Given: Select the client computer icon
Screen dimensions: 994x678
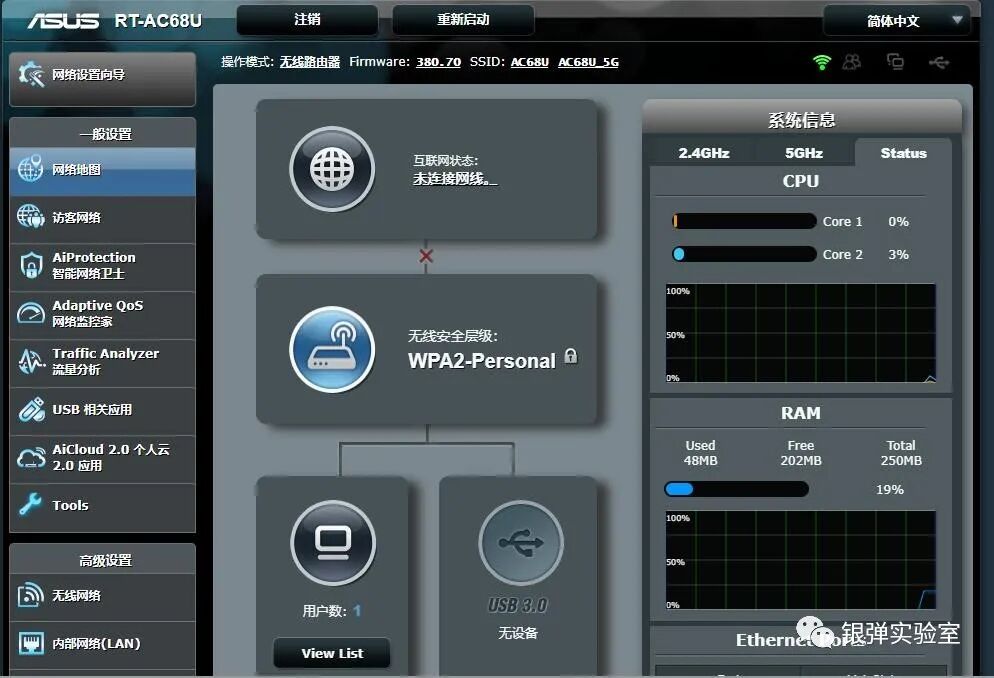Looking at the screenshot, I should point(333,542).
